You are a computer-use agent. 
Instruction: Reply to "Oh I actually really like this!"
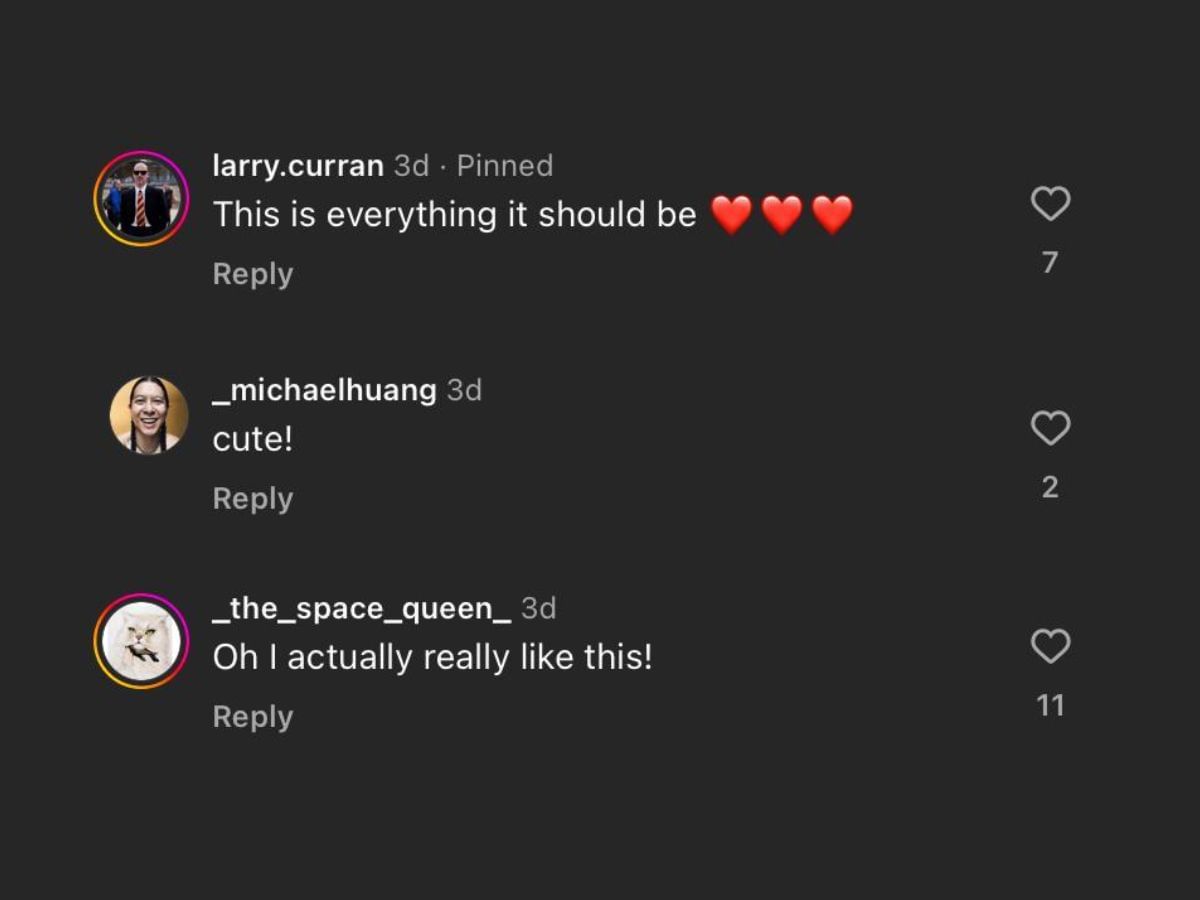click(x=253, y=716)
